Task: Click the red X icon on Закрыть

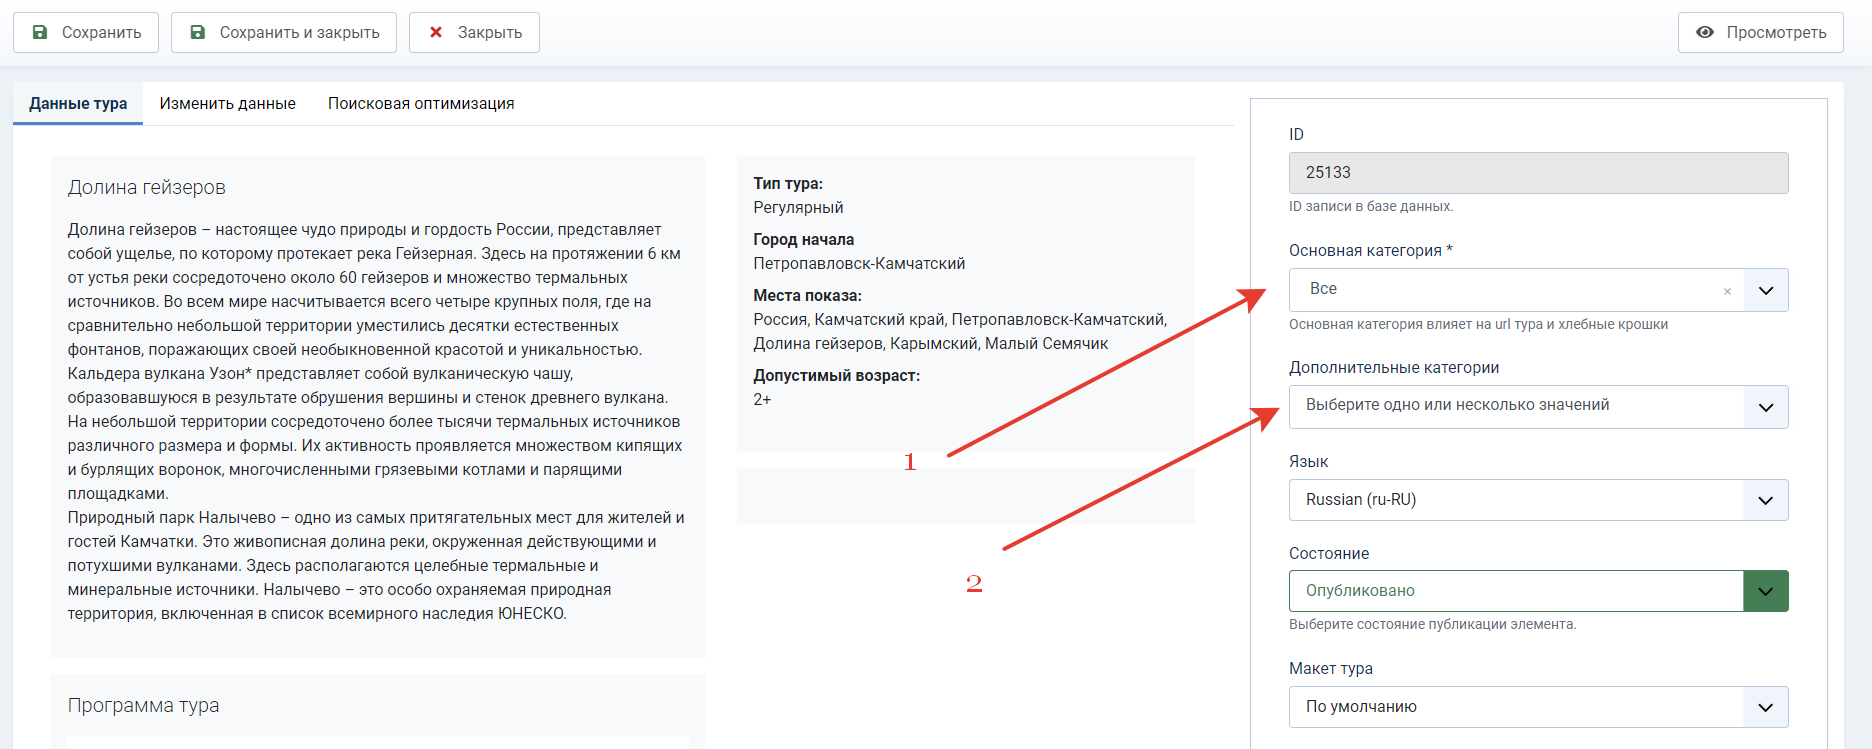Action: 436,32
